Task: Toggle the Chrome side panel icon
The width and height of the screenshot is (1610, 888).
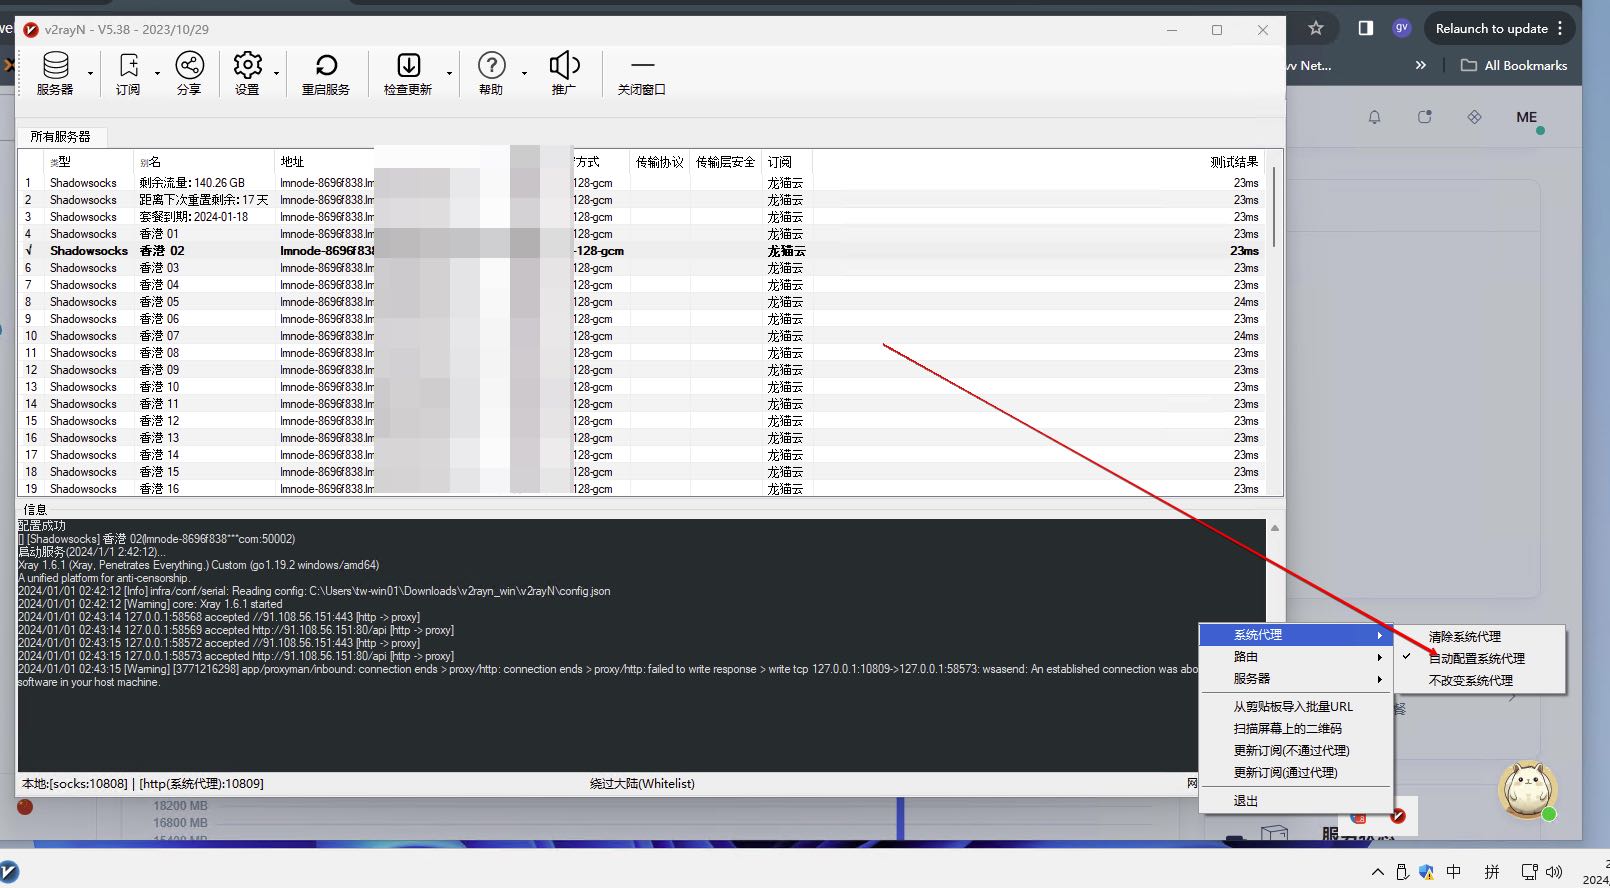Action: (x=1365, y=28)
